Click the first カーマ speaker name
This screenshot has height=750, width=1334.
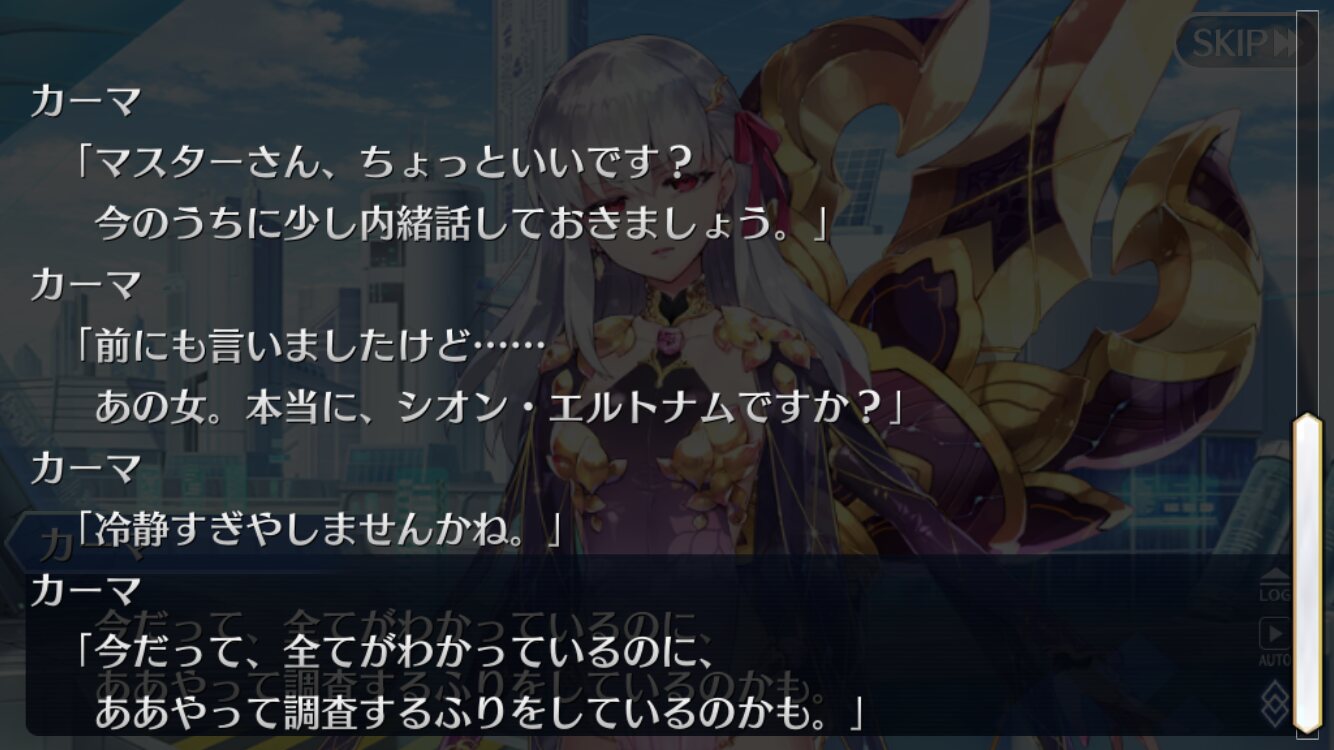click(86, 102)
